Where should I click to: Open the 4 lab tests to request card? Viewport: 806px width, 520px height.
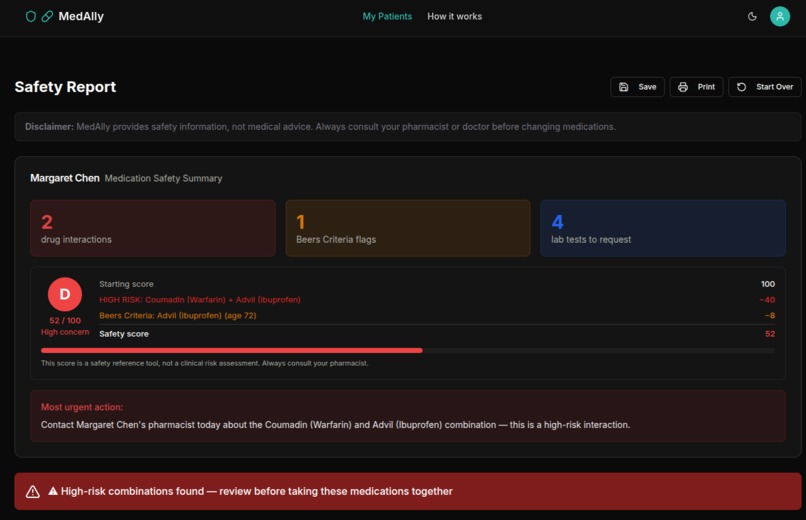point(663,228)
